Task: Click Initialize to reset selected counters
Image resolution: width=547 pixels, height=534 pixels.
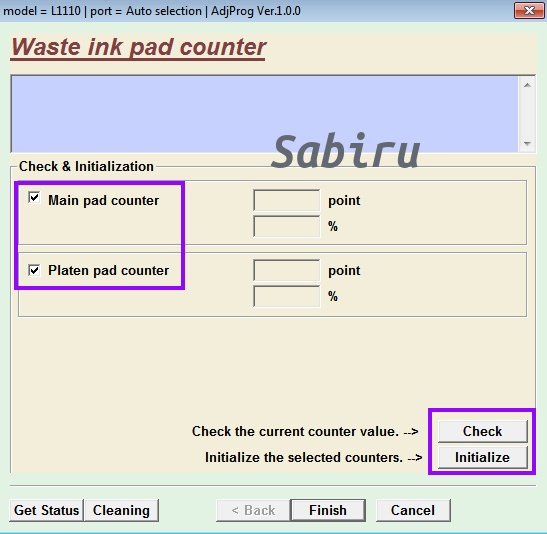Action: tap(482, 457)
